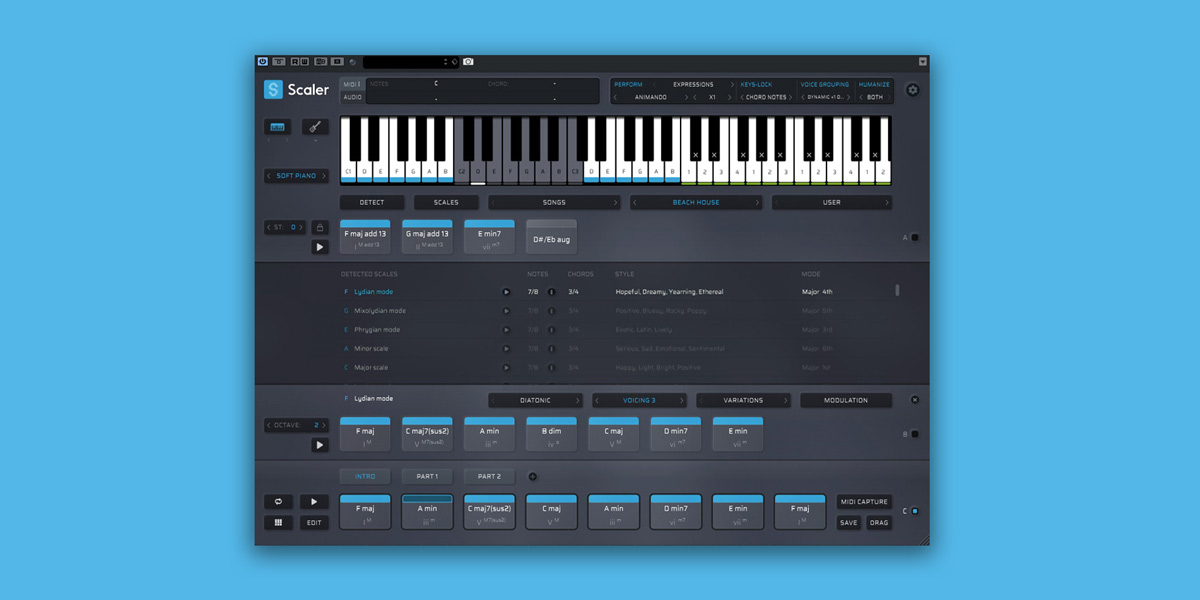This screenshot has height=600, width=1200.
Task: Open the BEACH HOUSE songs dropdown
Action: pyautogui.click(x=696, y=202)
